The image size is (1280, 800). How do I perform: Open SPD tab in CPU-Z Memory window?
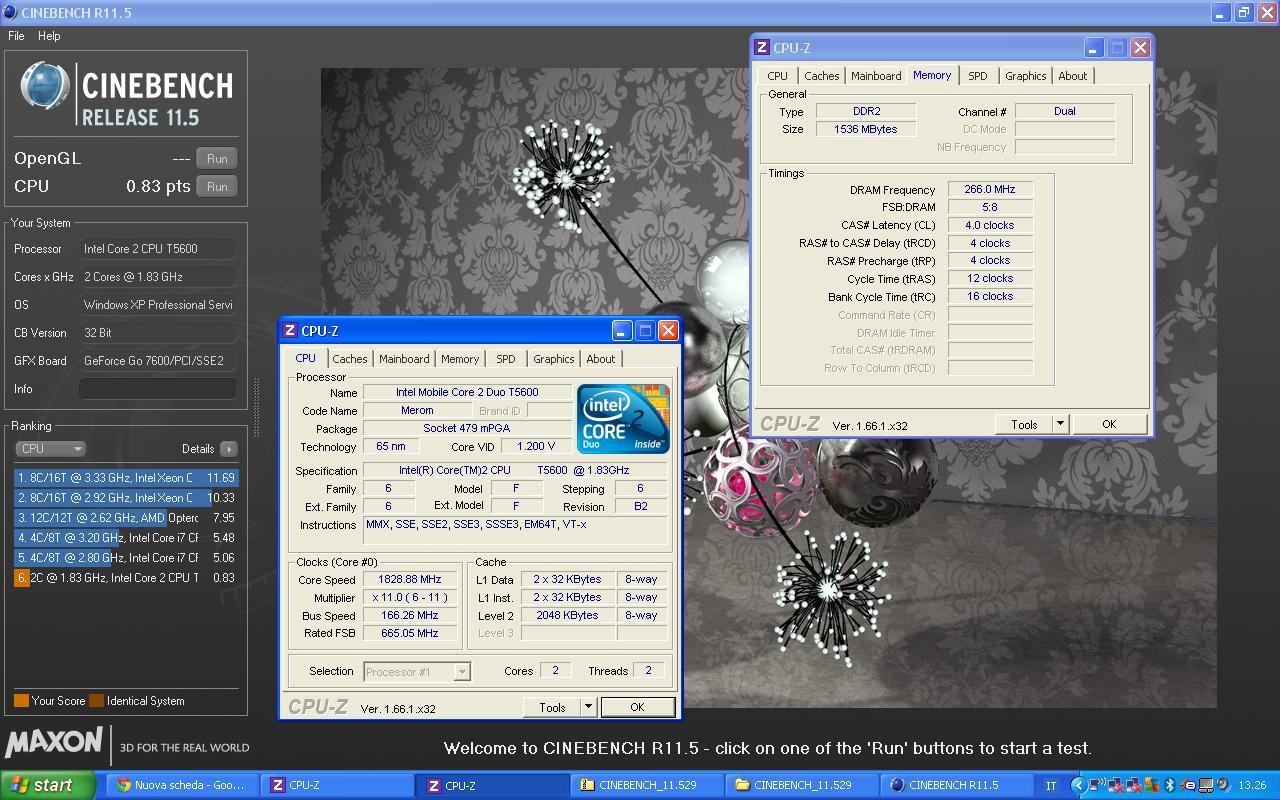coord(978,76)
